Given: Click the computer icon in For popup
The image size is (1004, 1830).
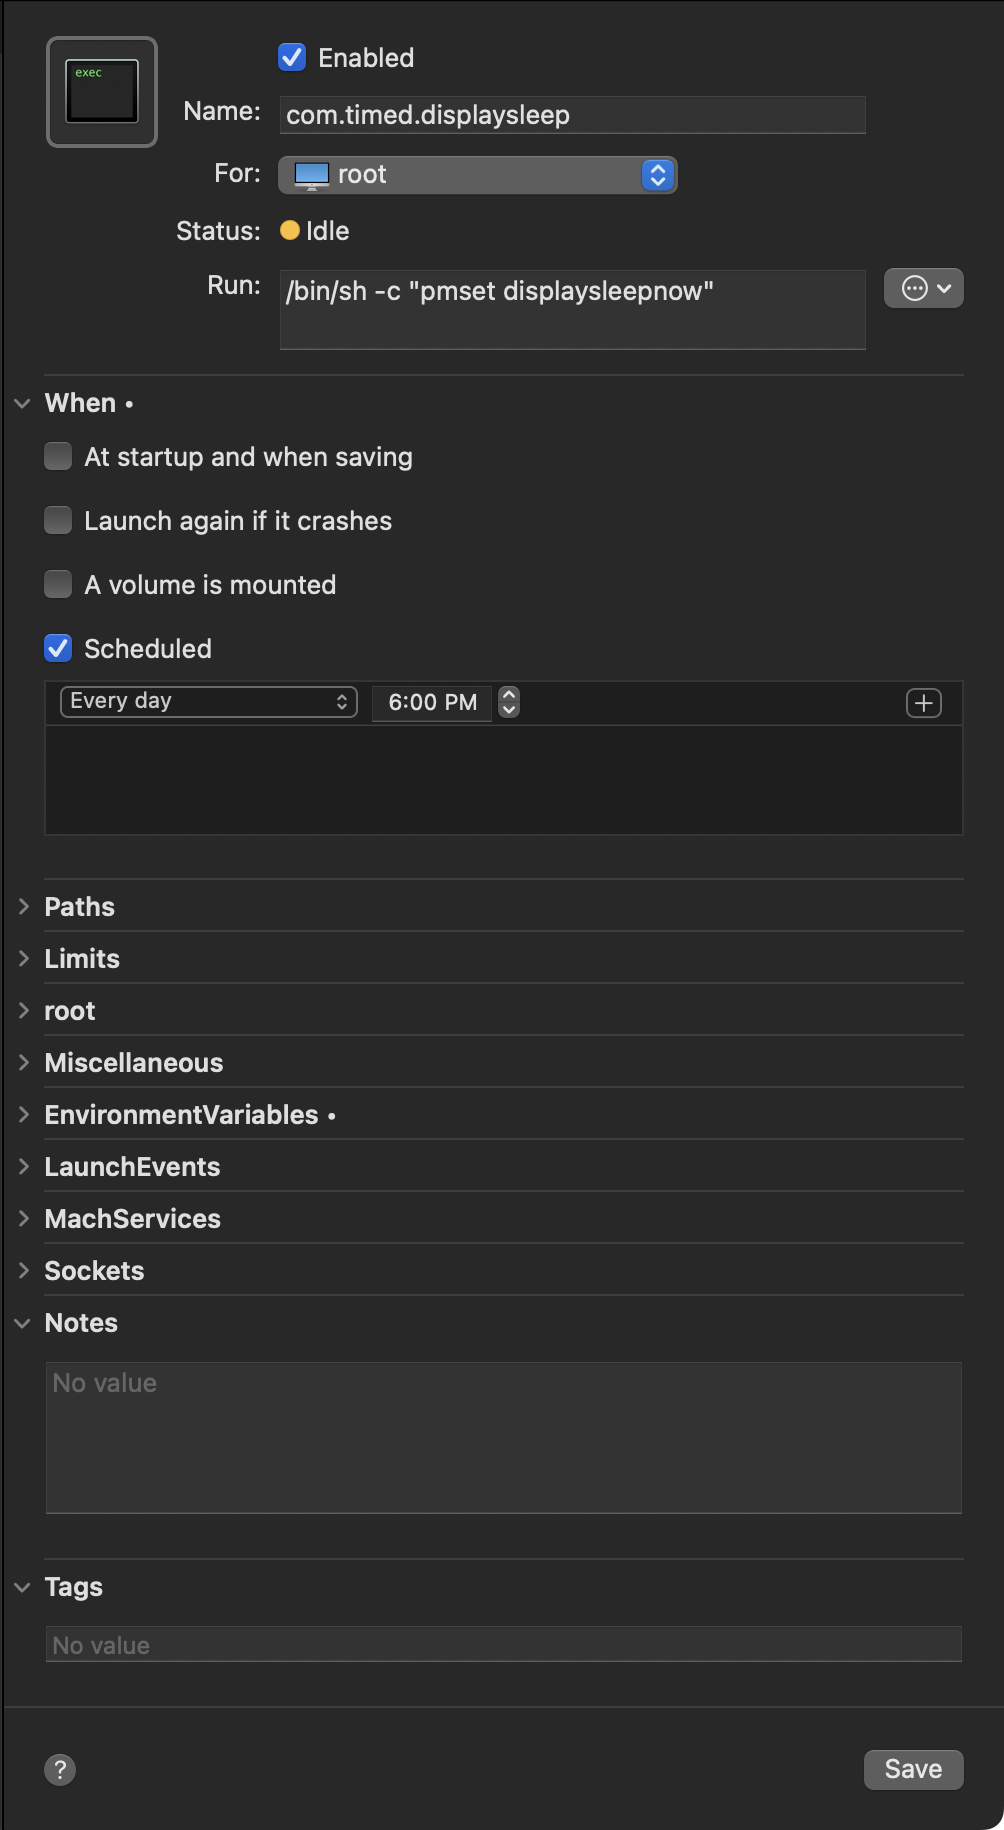Looking at the screenshot, I should click(311, 175).
